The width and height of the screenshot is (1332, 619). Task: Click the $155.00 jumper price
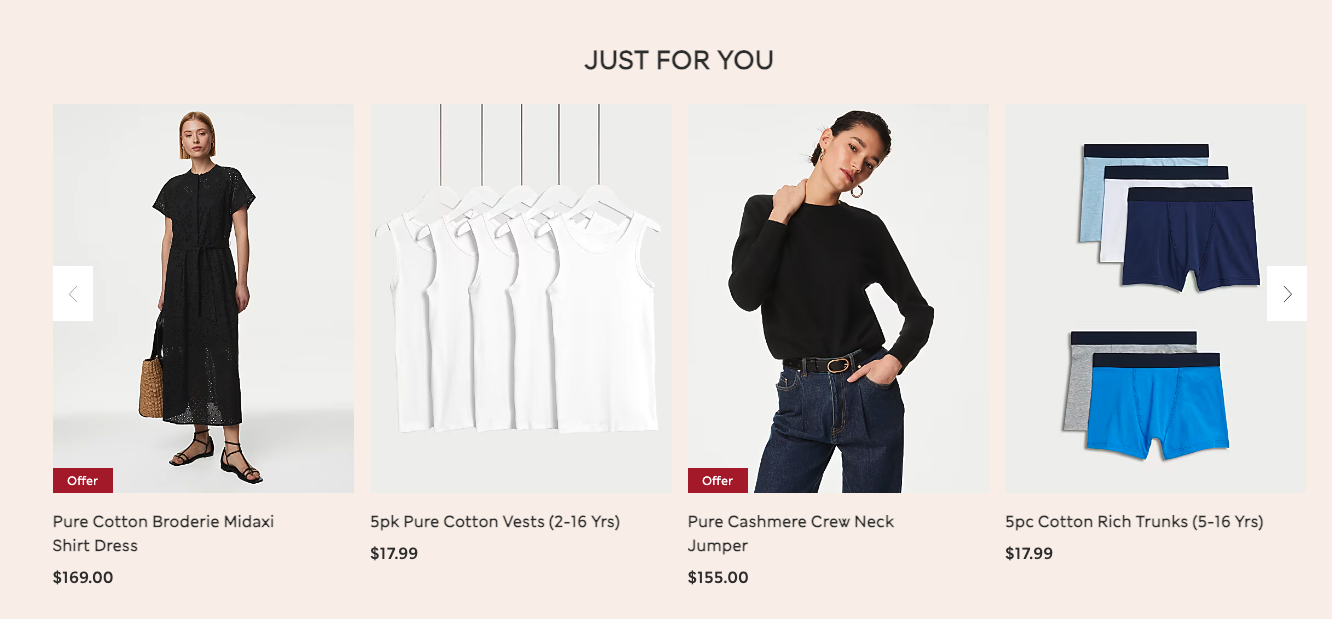pos(718,577)
